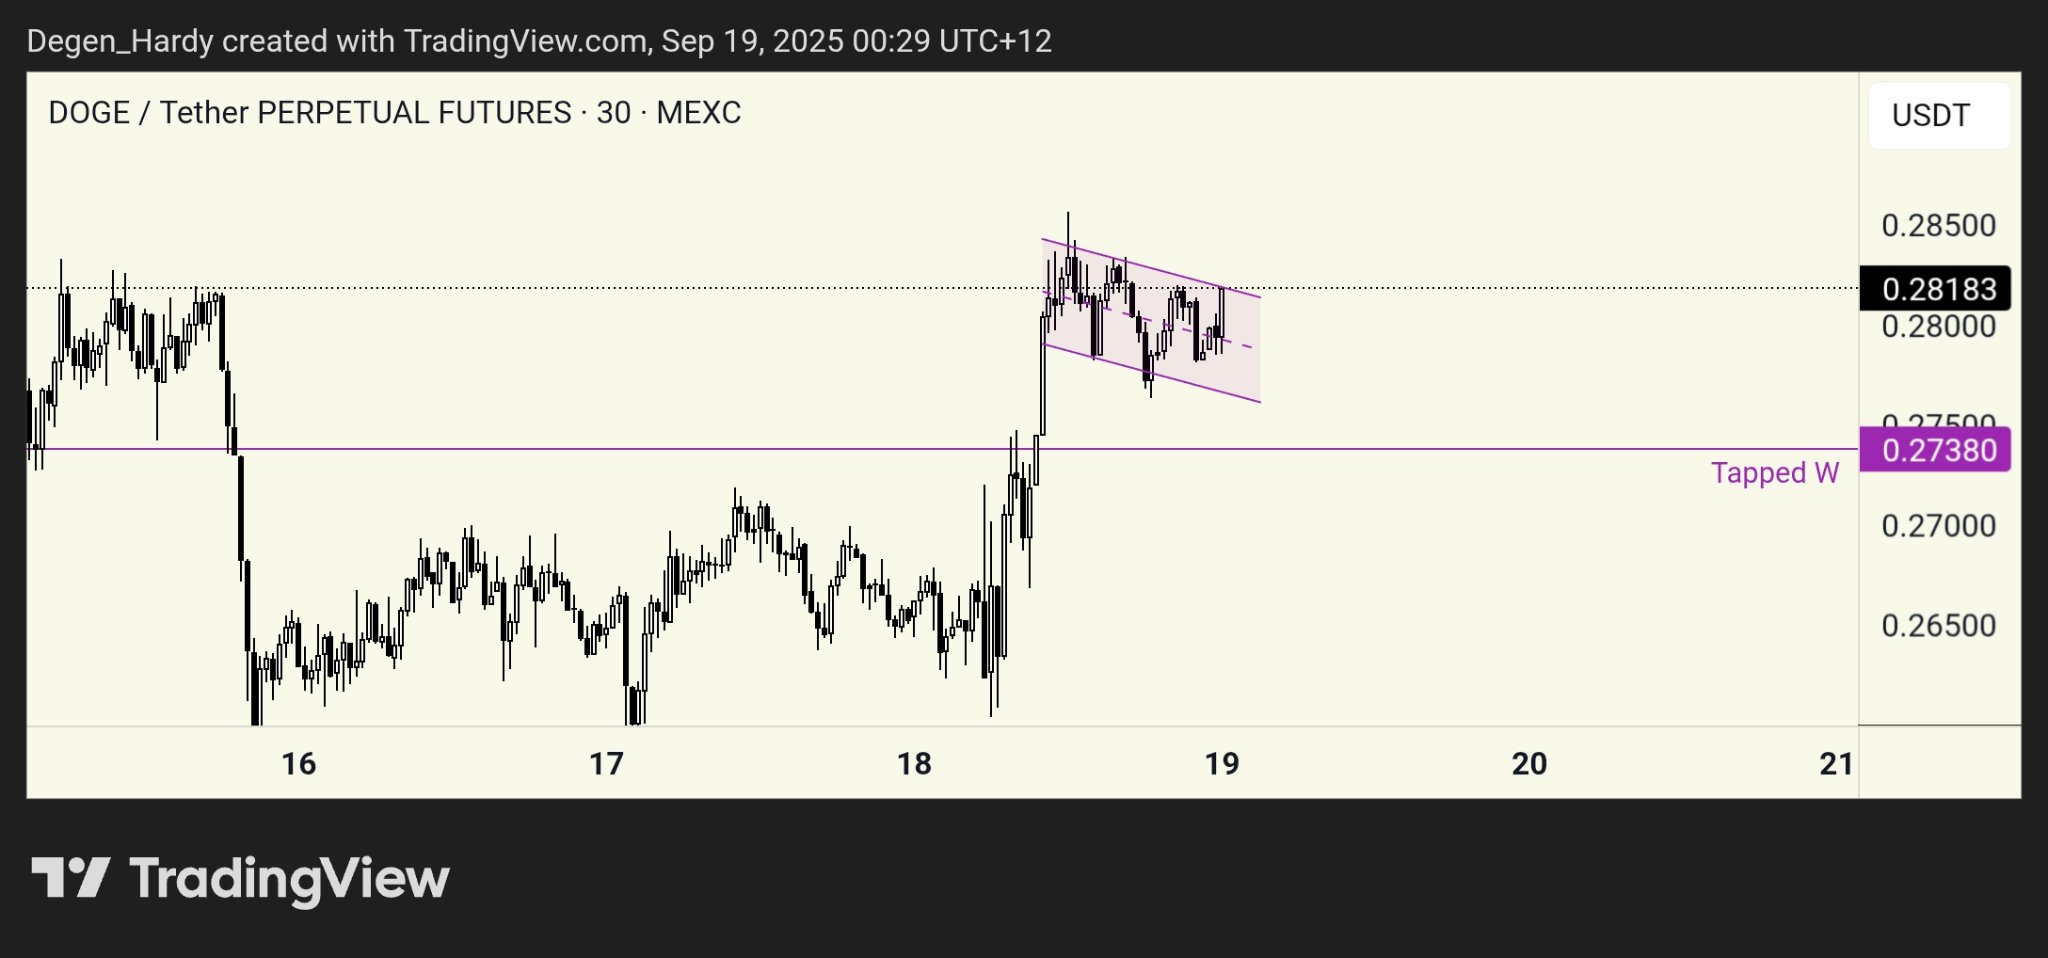Click date label 17 on time axis
This screenshot has height=958, width=2048.
click(606, 764)
